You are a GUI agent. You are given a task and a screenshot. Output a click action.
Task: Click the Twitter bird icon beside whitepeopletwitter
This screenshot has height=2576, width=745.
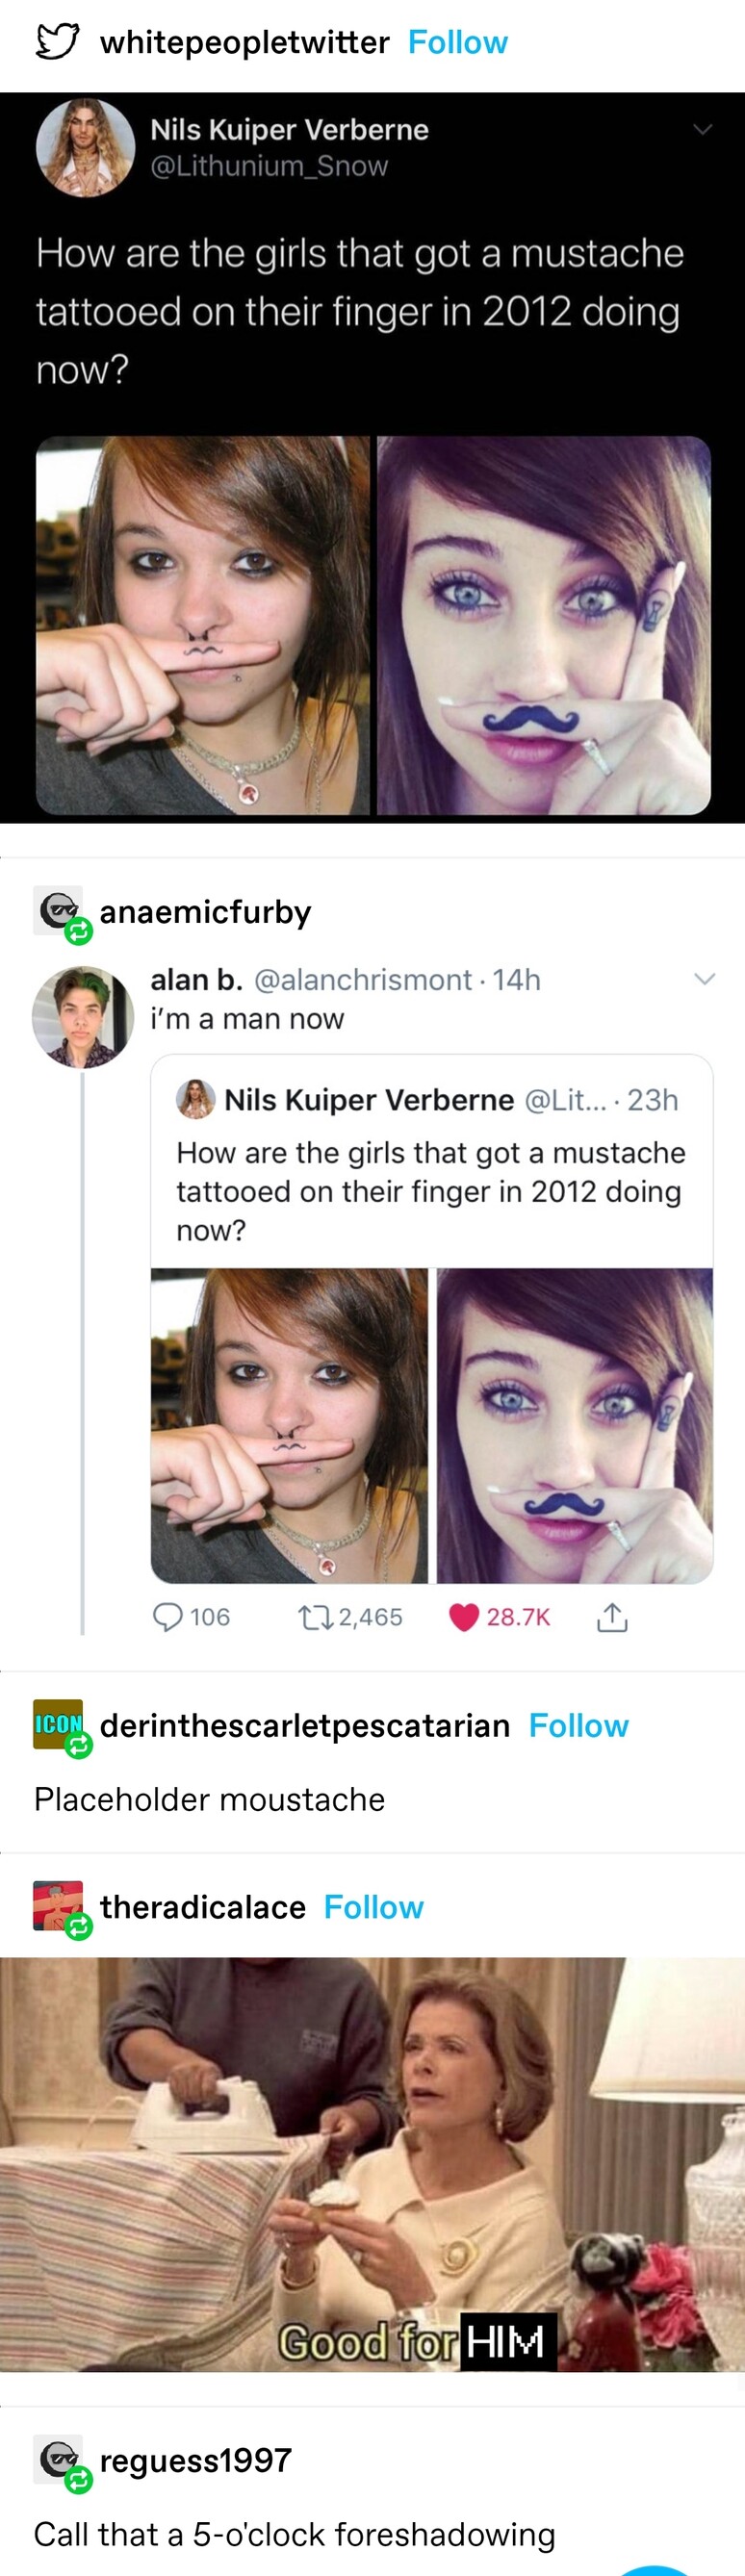pos(57,42)
